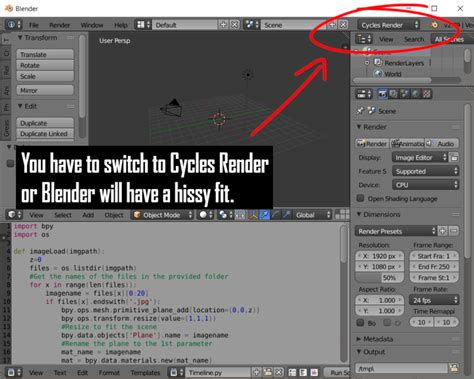The width and height of the screenshot is (474, 379).
Task: Browse text datablocks next to Timeline.py
Action: point(177,372)
